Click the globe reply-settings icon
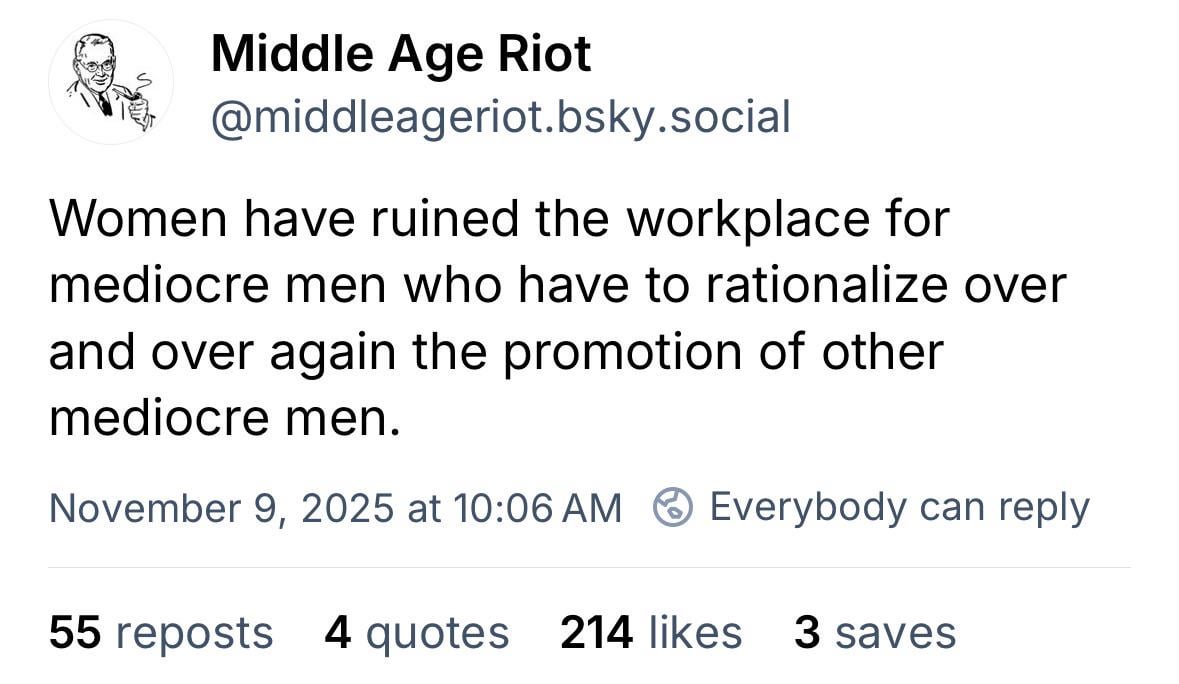 pos(674,508)
